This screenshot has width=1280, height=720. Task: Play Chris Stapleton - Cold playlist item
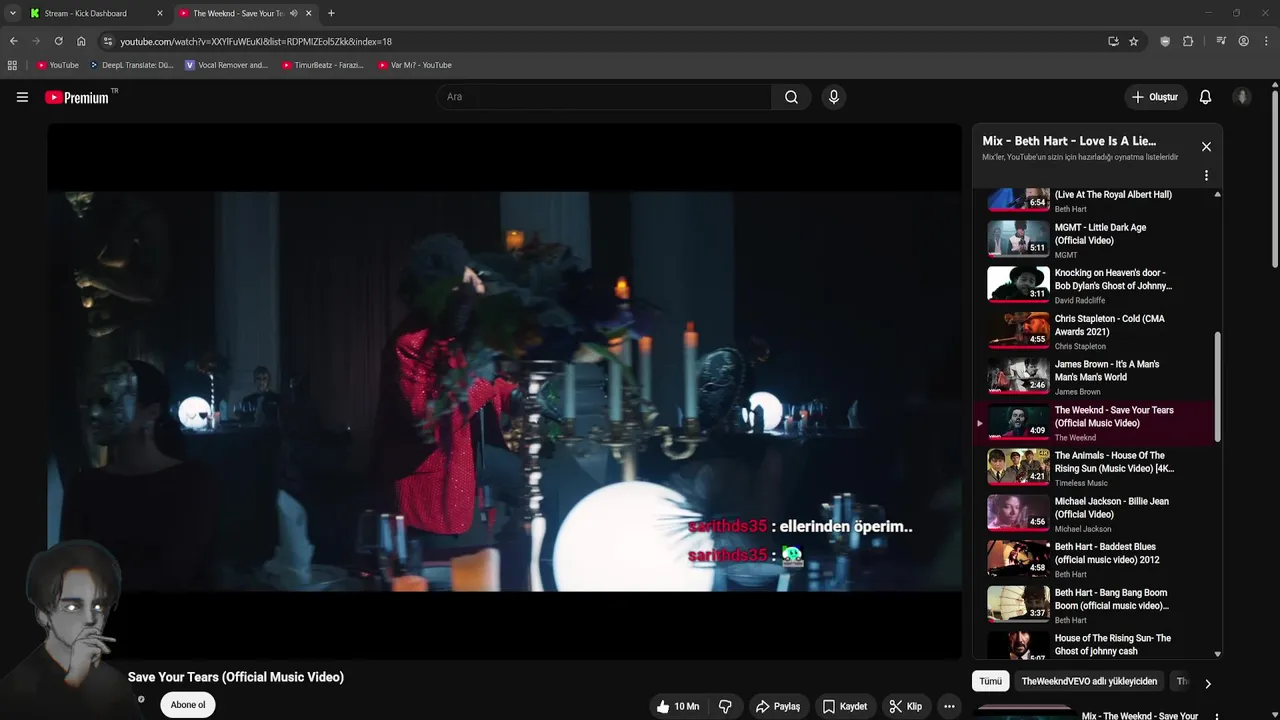click(1095, 332)
